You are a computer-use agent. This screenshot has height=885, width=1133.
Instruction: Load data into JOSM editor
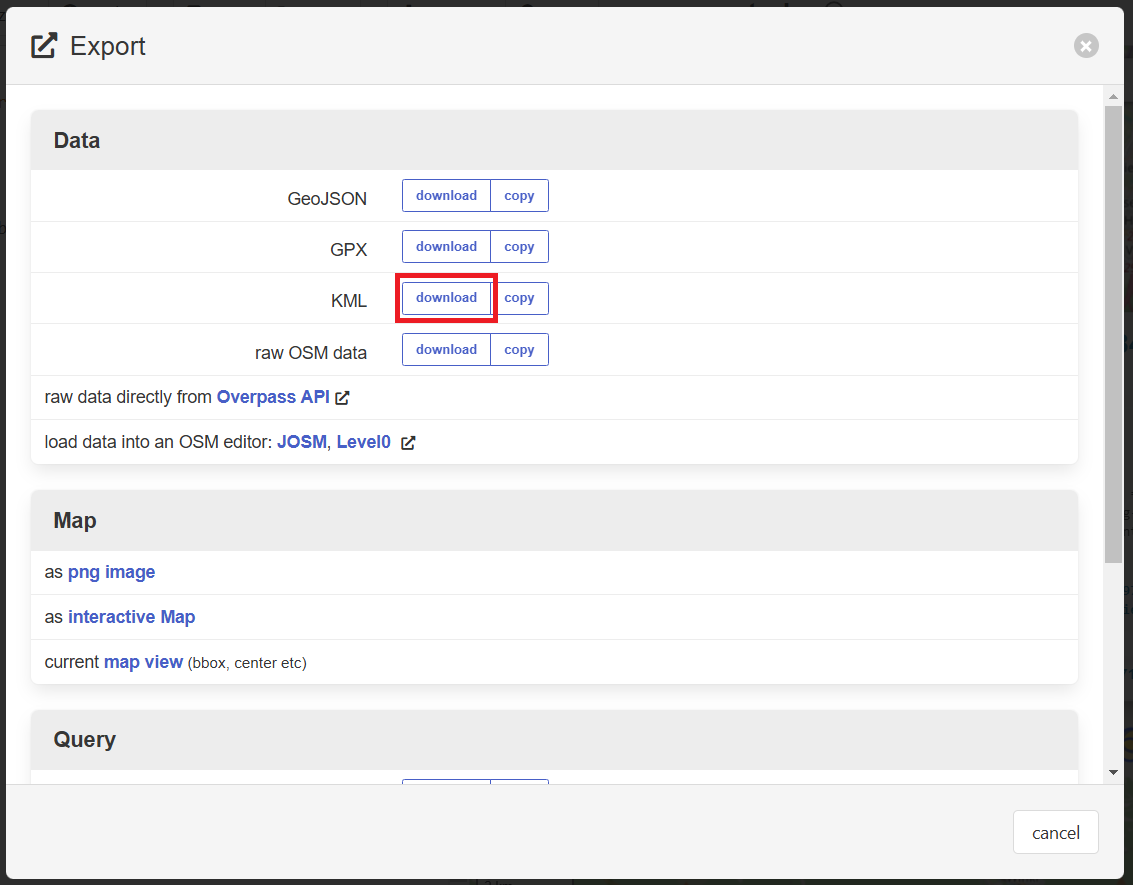301,442
